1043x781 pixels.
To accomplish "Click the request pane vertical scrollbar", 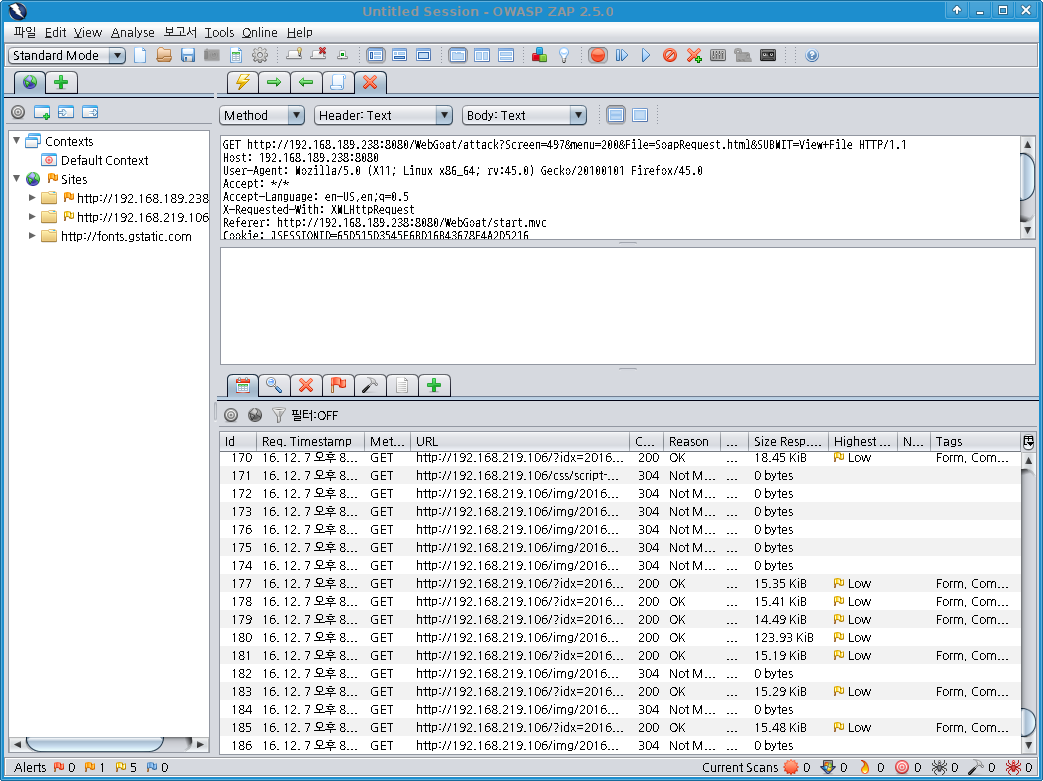I will (x=1028, y=187).
